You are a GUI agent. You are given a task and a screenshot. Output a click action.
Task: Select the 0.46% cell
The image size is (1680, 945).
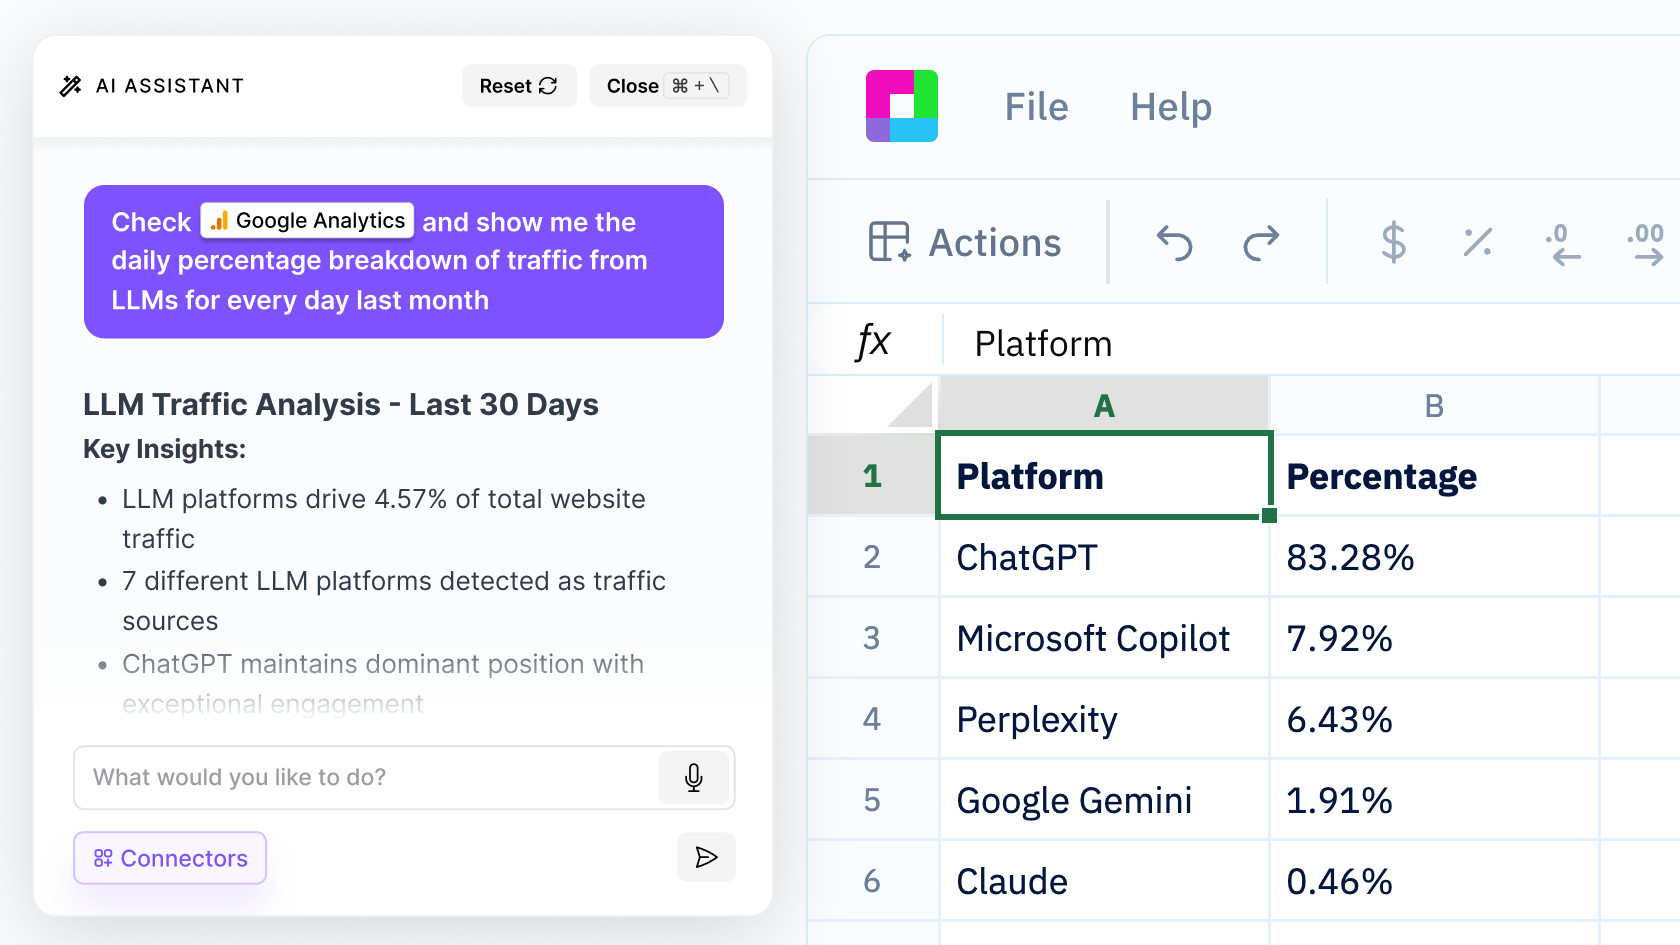1434,880
